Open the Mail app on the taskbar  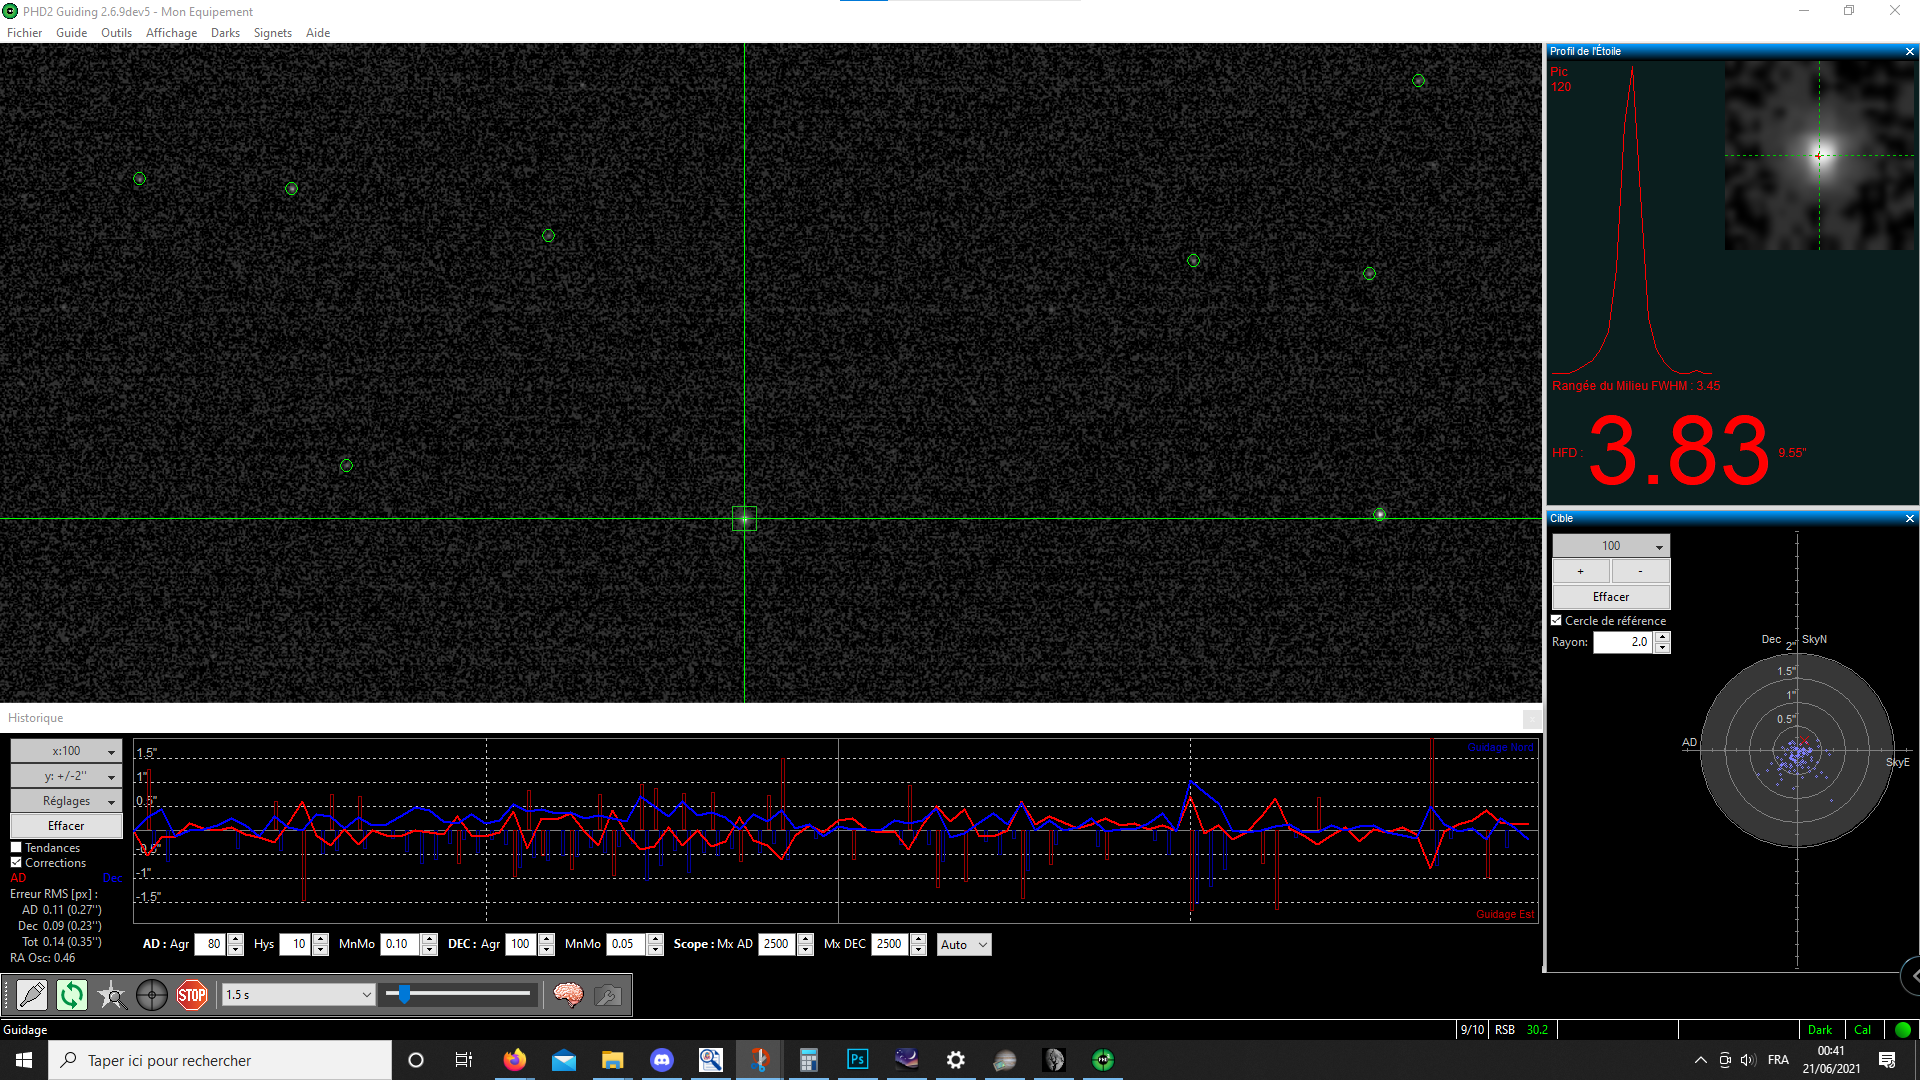click(564, 1060)
